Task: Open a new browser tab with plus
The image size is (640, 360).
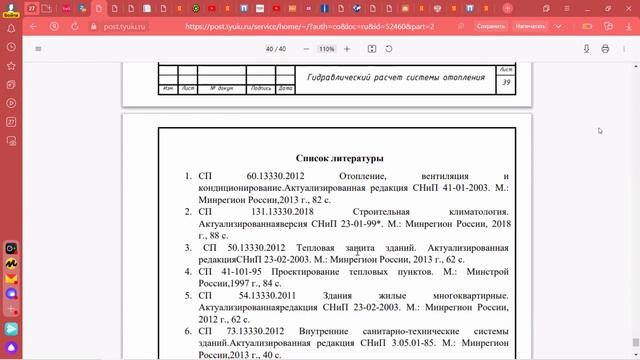Action: (x=507, y=8)
